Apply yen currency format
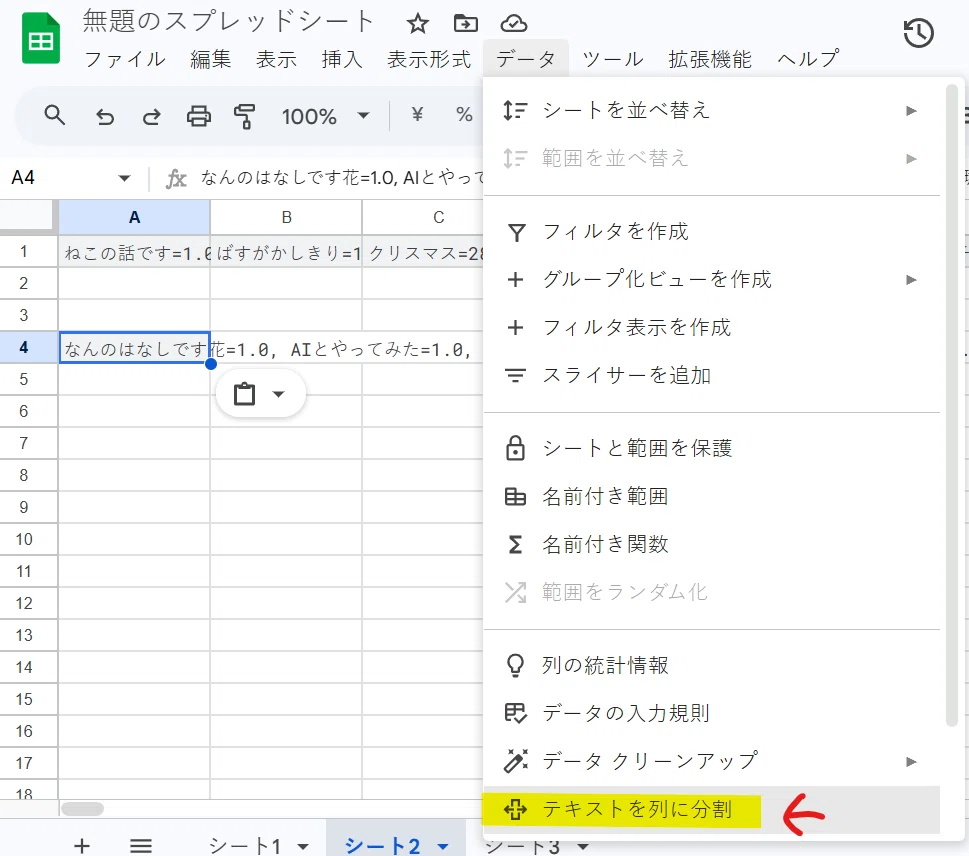Viewport: 969px width, 856px height. [x=417, y=114]
